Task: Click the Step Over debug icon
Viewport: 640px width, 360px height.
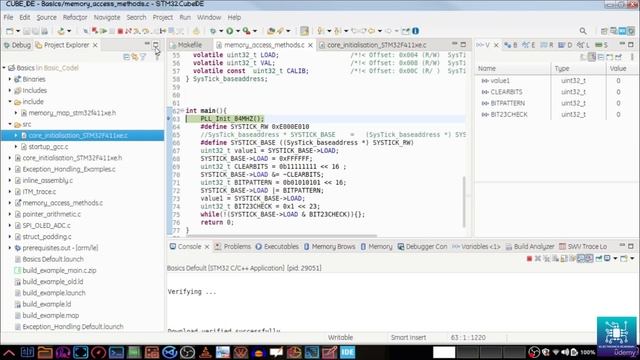Action: 145,31
